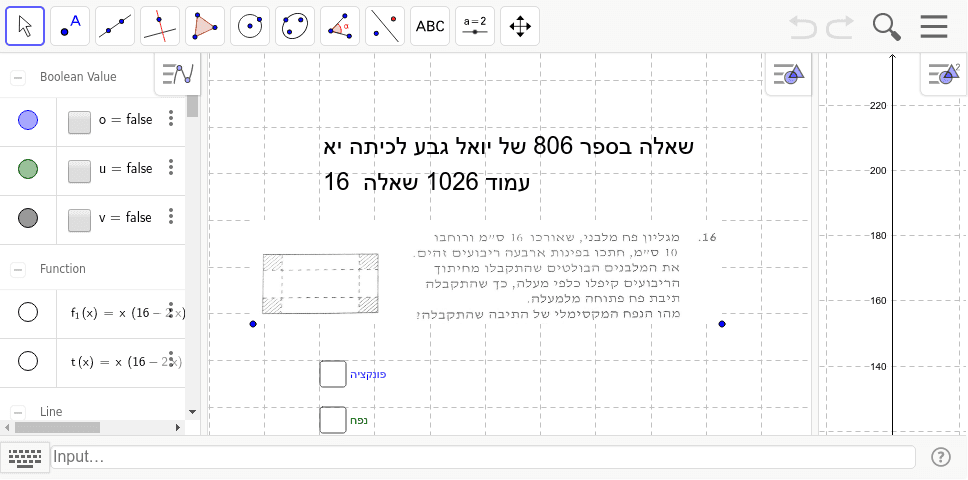Image resolution: width=968 pixels, height=480 pixels.
Task: Select the ABC Text tool
Action: point(431,26)
